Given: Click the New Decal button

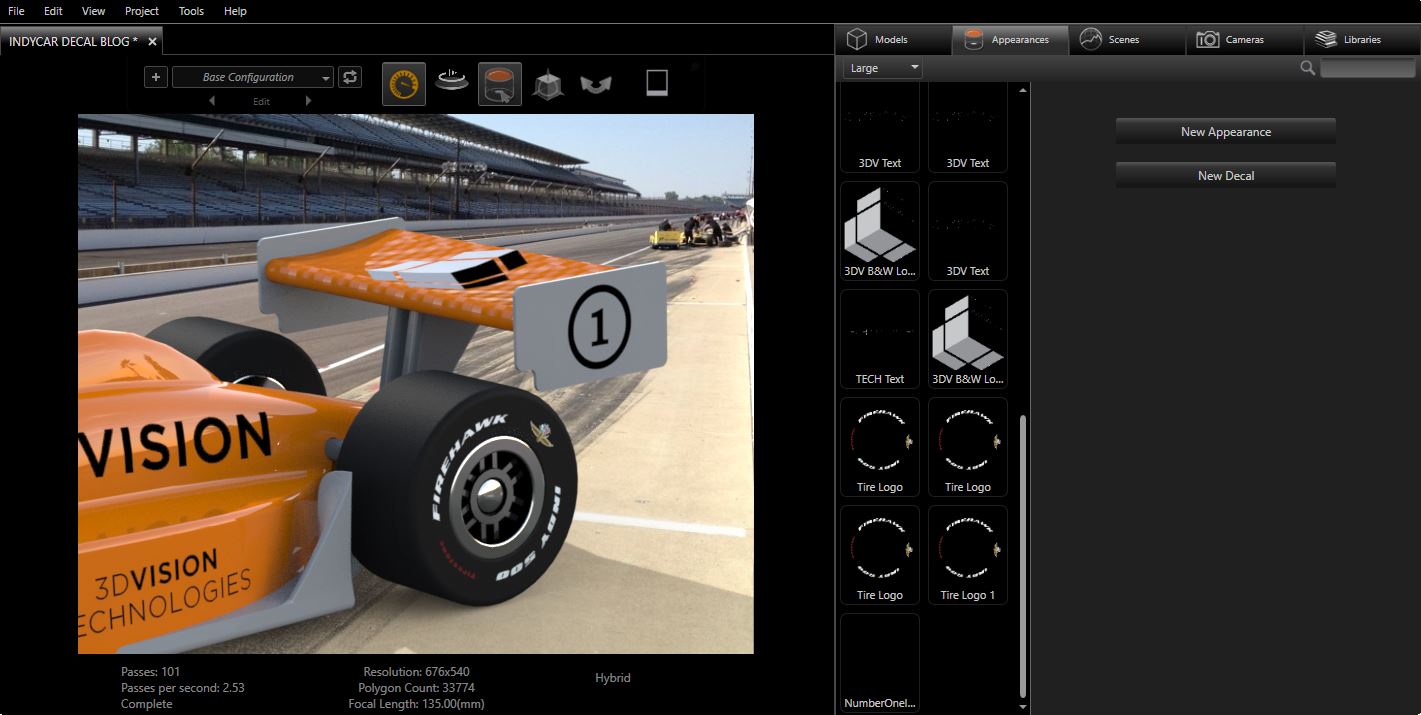Looking at the screenshot, I should tap(1225, 176).
